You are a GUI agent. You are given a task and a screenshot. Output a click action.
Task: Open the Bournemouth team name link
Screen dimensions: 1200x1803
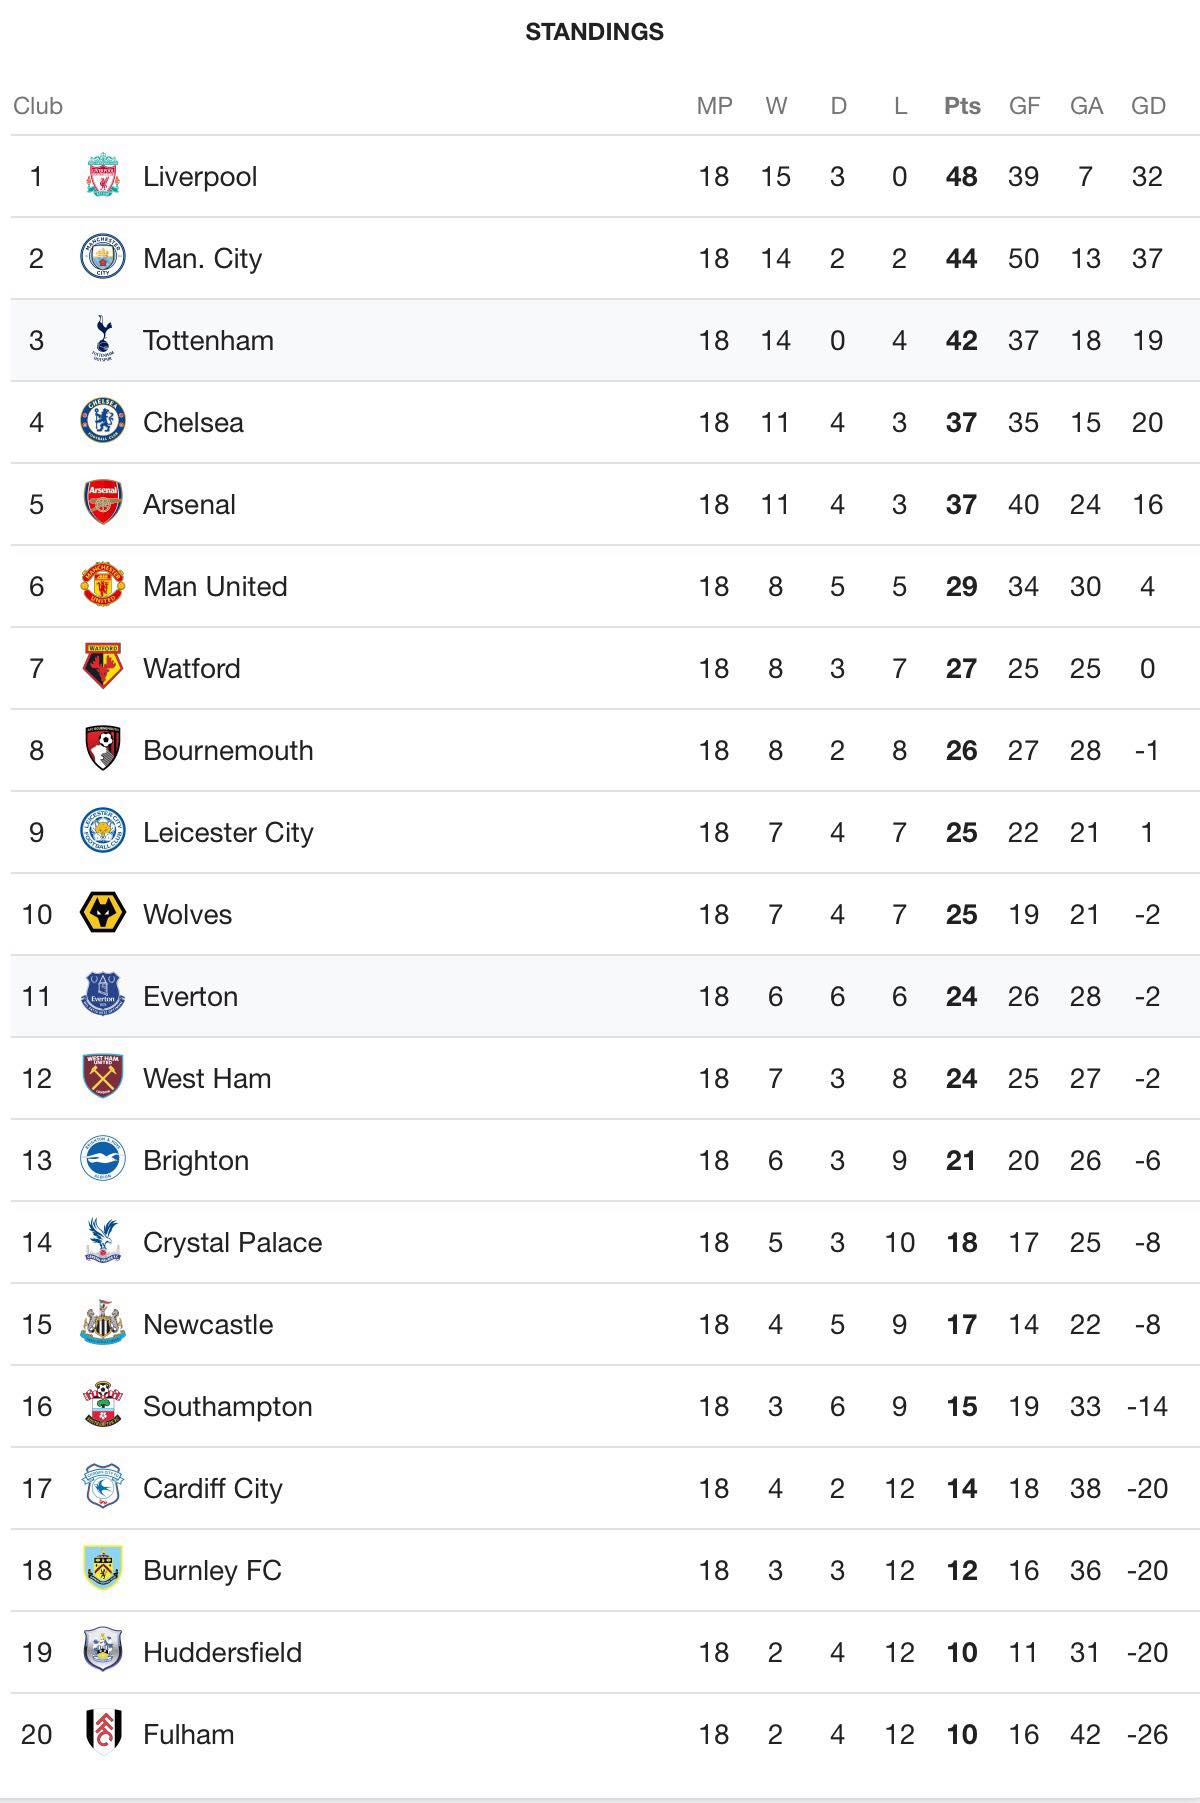228,750
